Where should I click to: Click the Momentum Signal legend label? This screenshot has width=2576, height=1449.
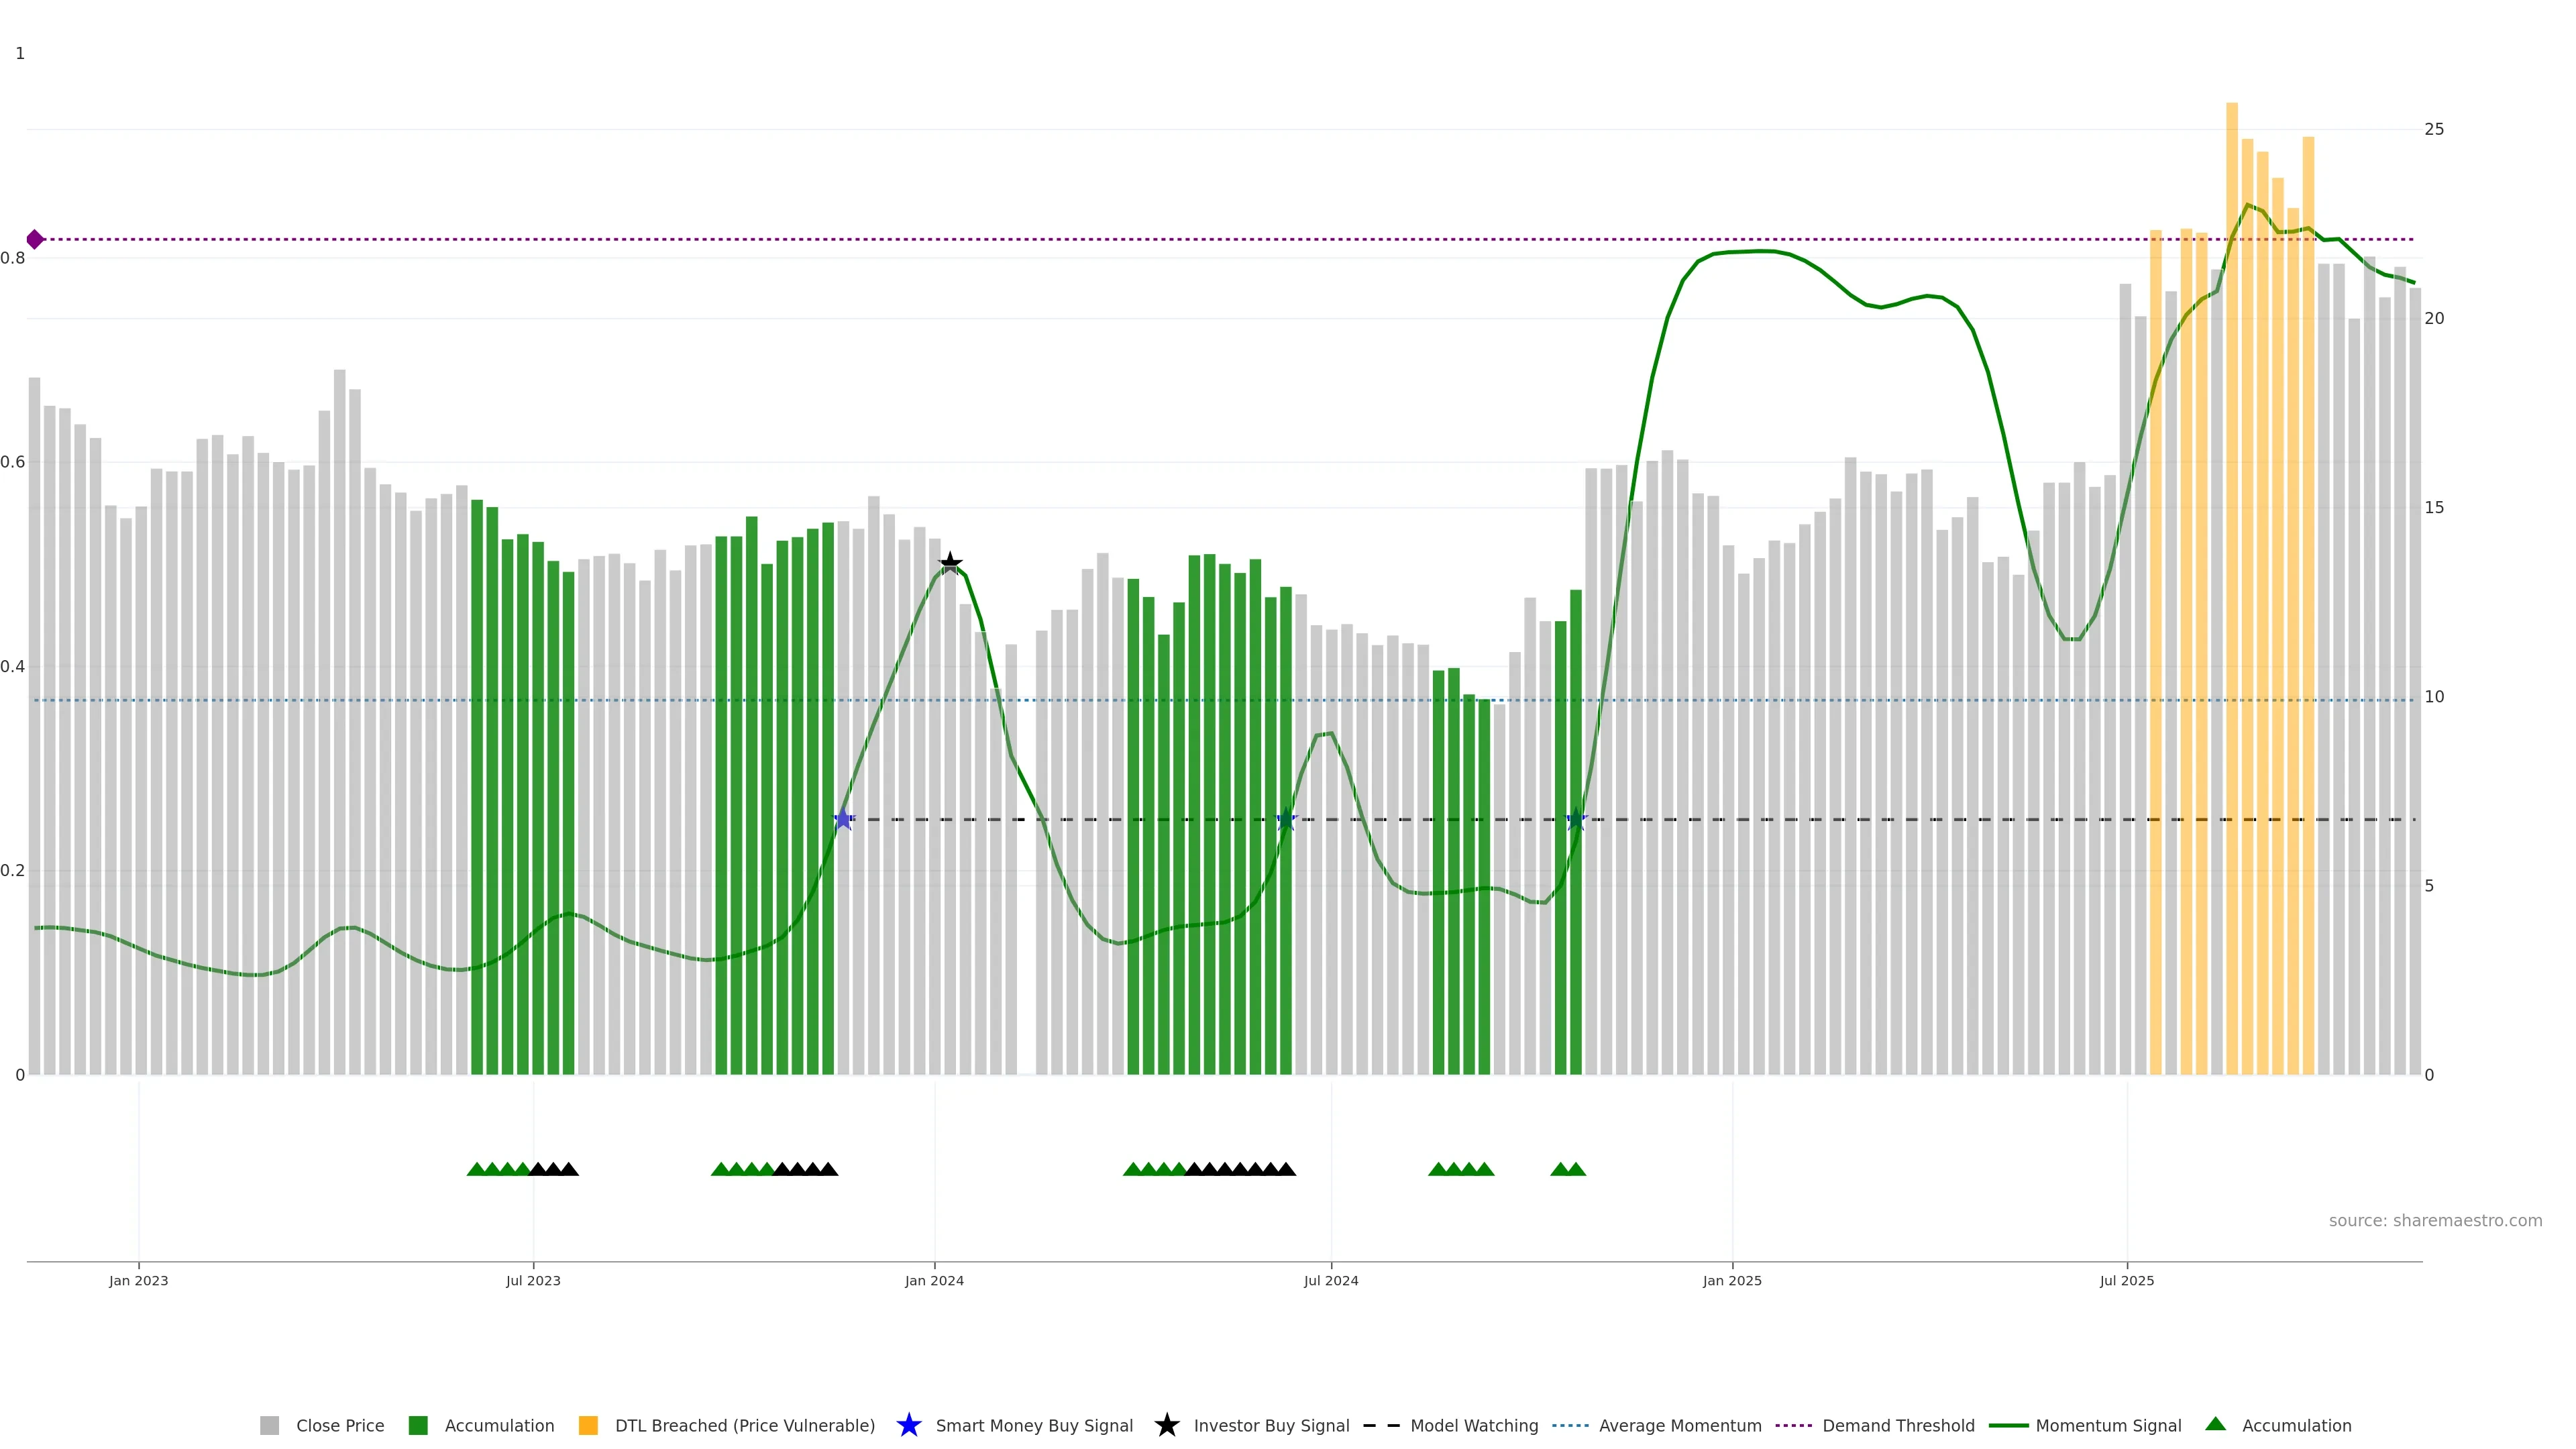2108,1426
